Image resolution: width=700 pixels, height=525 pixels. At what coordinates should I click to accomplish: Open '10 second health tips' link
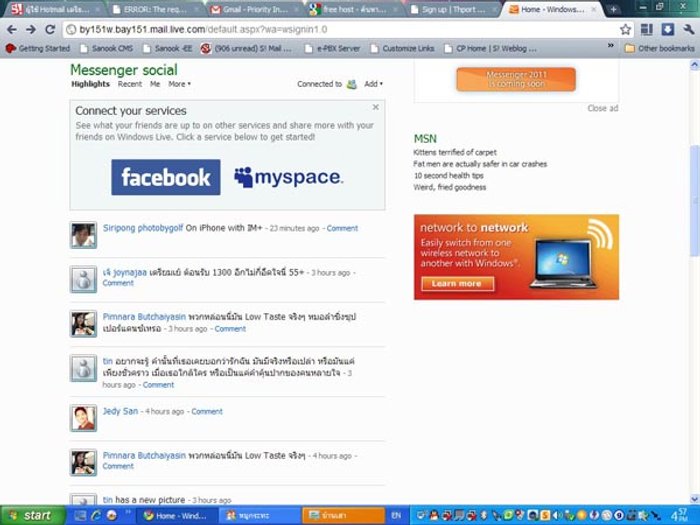coord(448,175)
